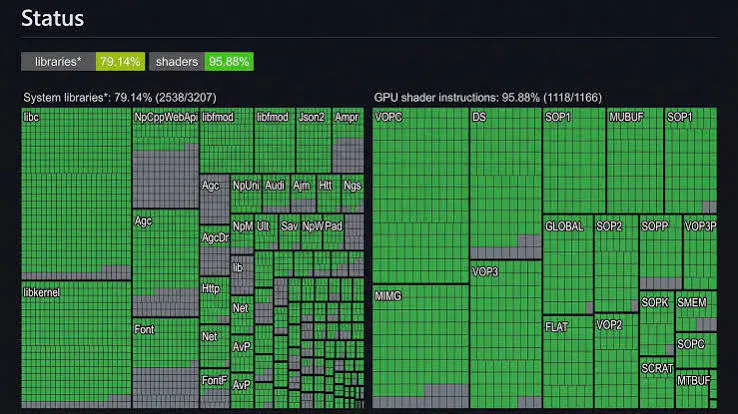The height and width of the screenshot is (414, 738).
Task: Click the SOPC shader instruction block
Action: tap(696, 350)
